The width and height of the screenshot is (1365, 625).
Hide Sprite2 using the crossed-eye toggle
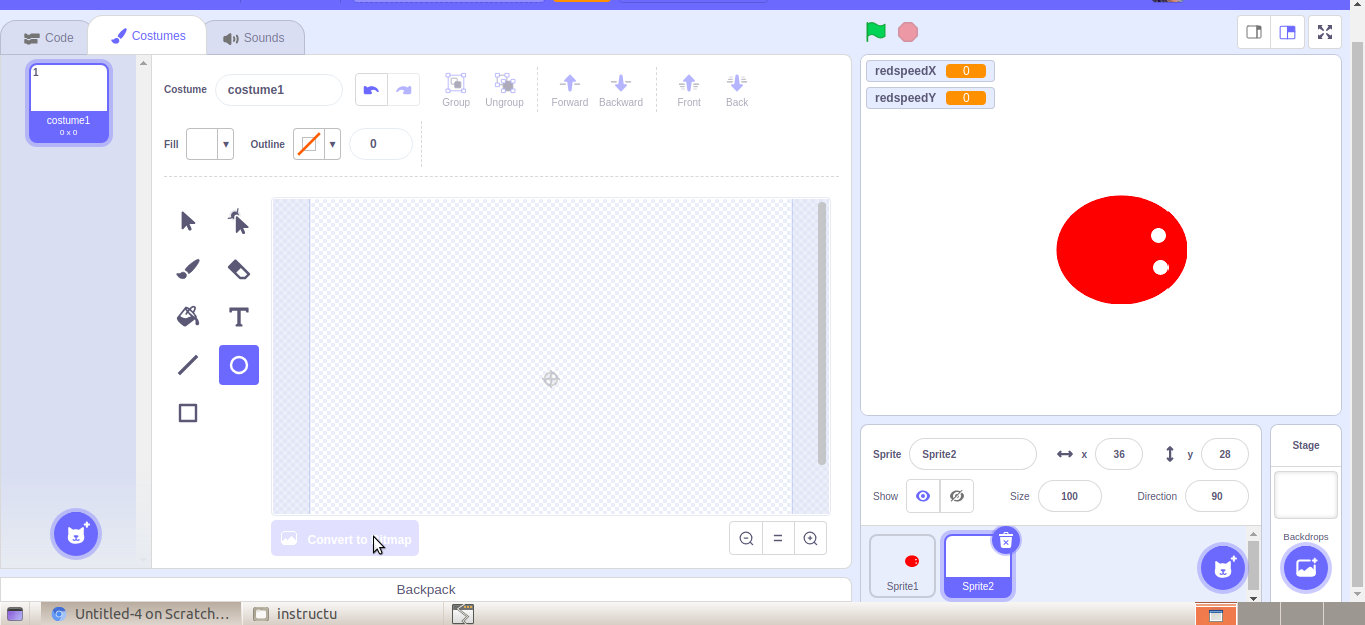point(956,495)
